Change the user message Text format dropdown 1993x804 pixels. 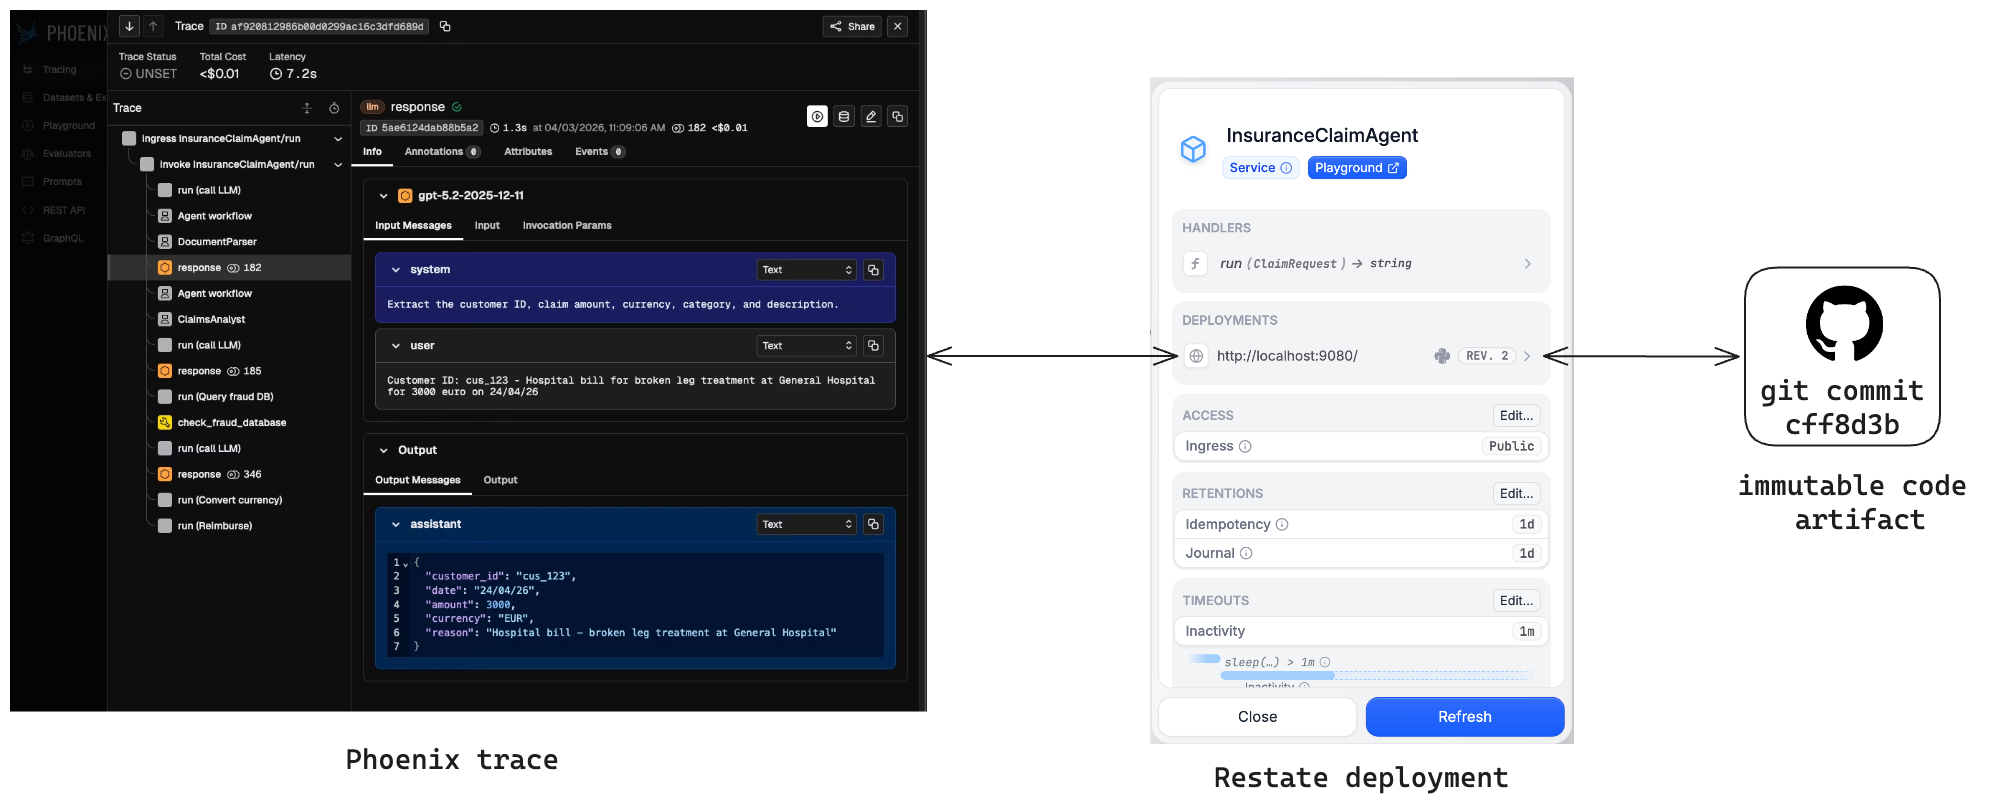[807, 346]
